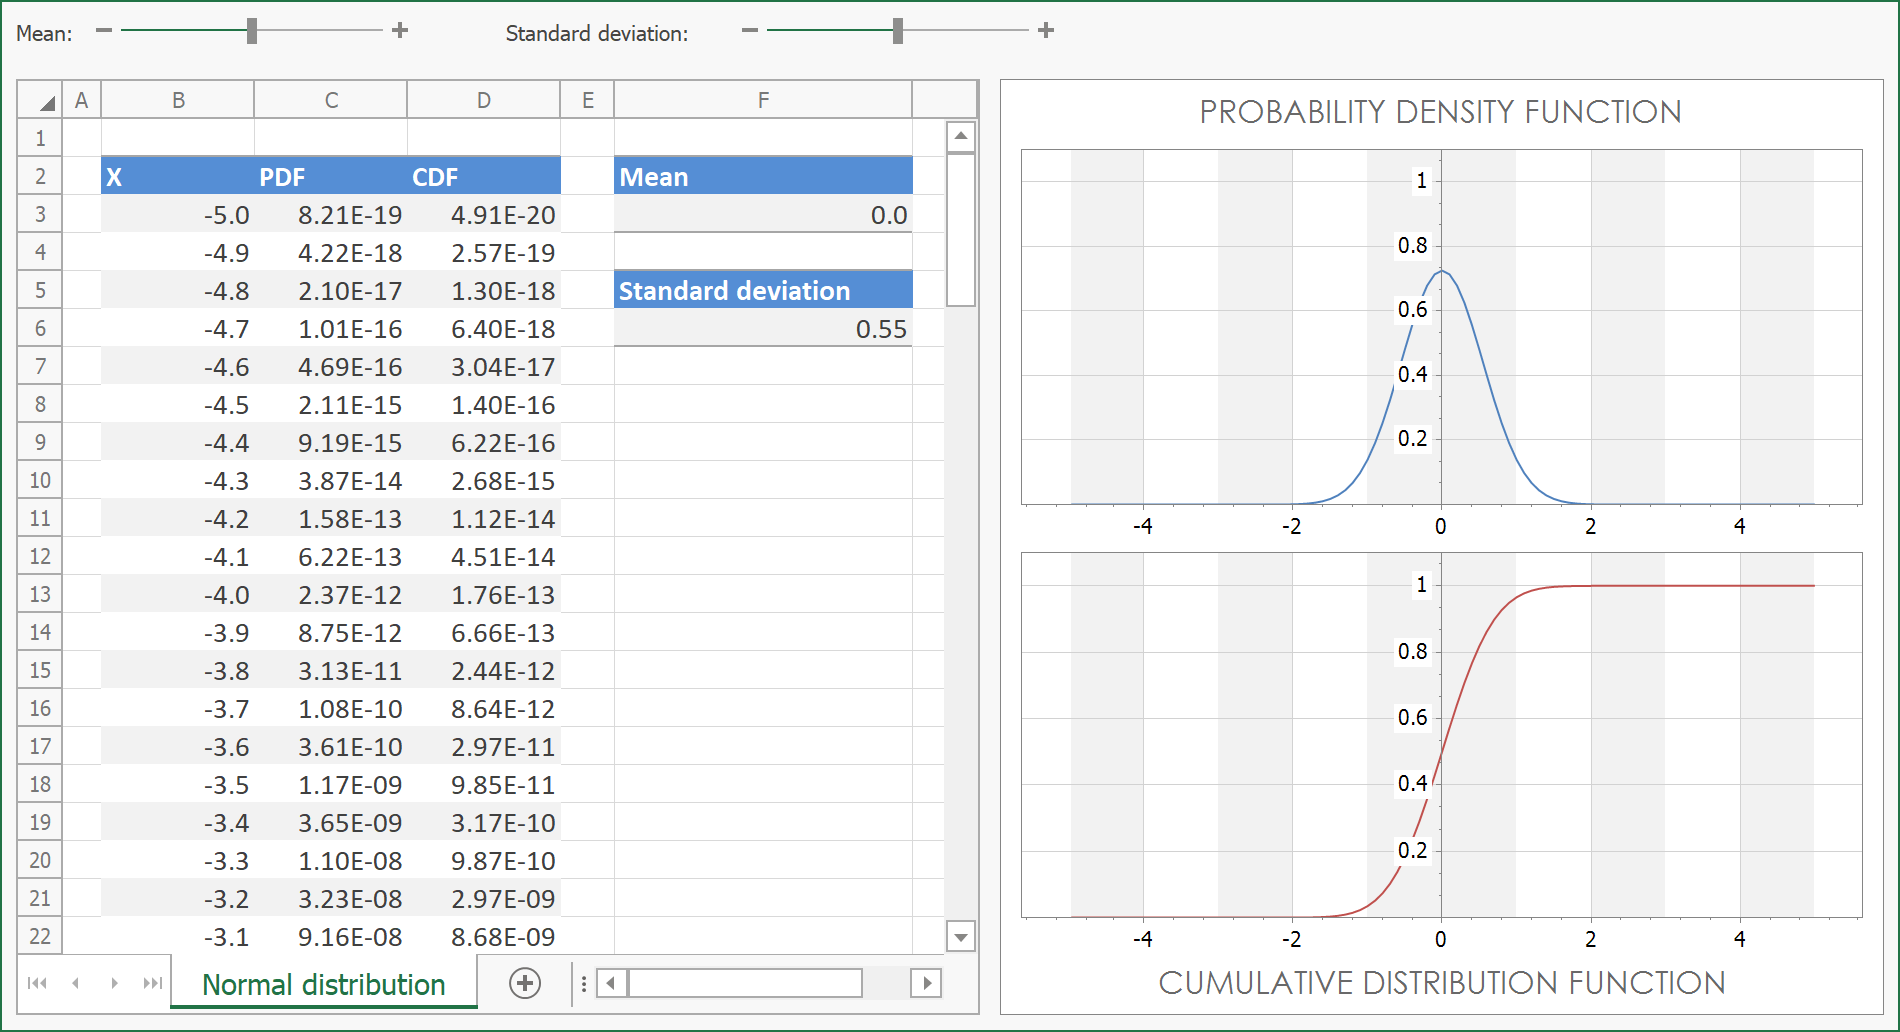1900x1032 pixels.
Task: Click the Mean slider minus button
Action: (104, 31)
